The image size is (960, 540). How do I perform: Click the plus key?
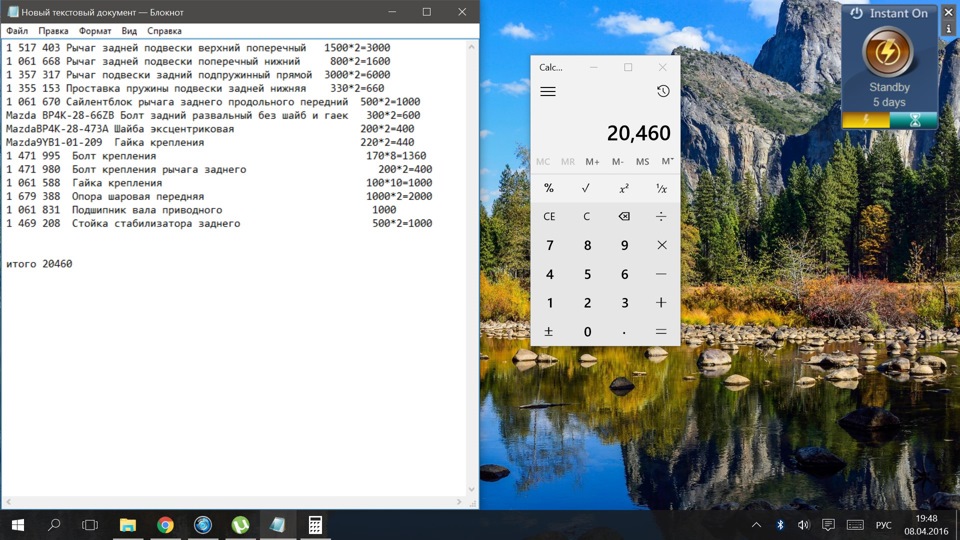coord(661,302)
